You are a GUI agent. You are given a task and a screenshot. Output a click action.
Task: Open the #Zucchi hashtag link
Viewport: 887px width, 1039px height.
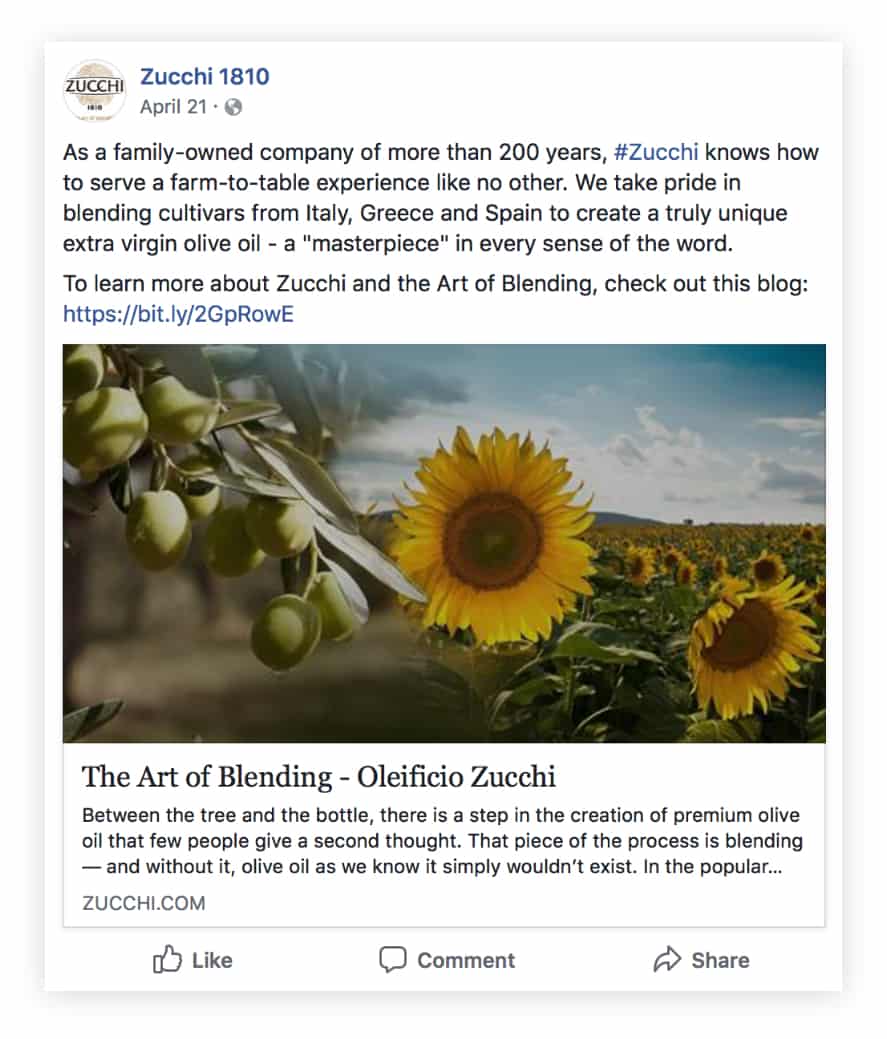[x=655, y=153]
